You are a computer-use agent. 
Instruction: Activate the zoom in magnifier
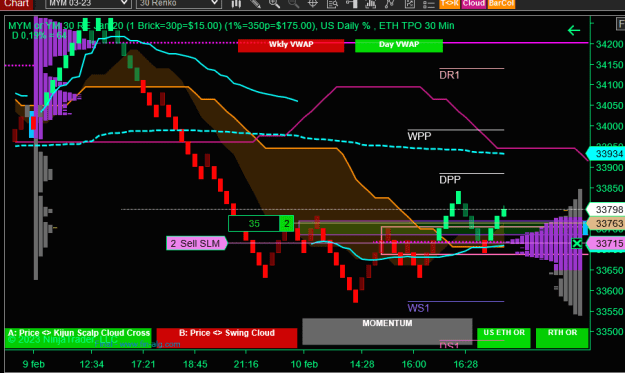274,4
